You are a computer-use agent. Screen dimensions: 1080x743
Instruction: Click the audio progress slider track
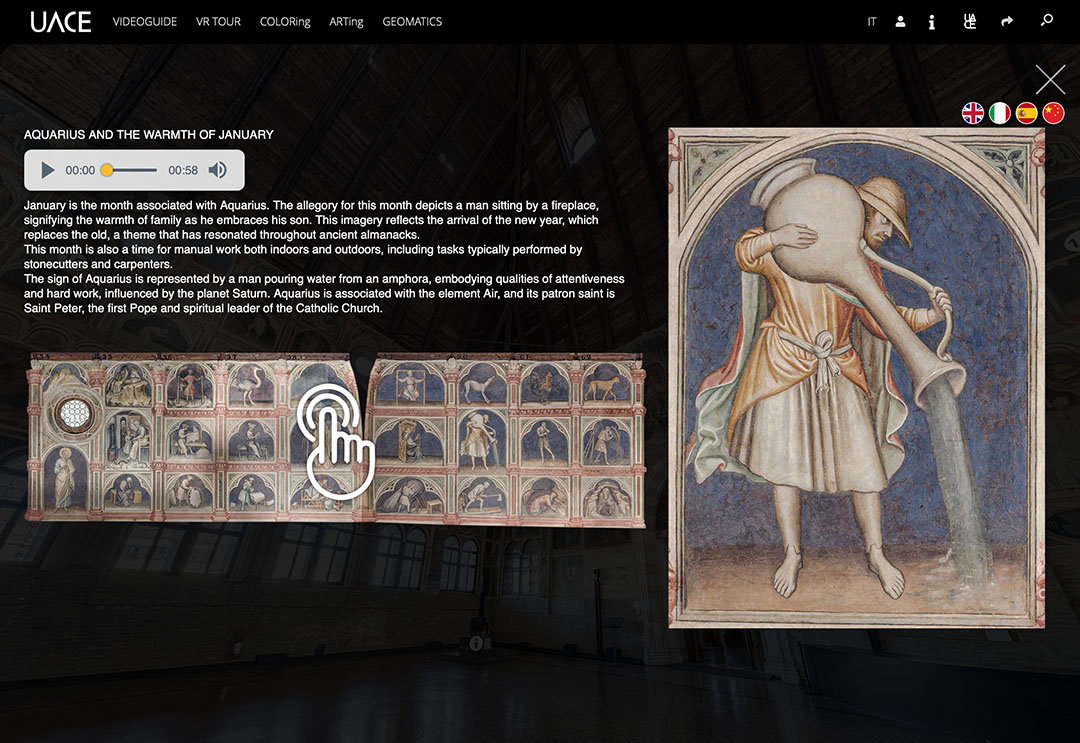(131, 170)
